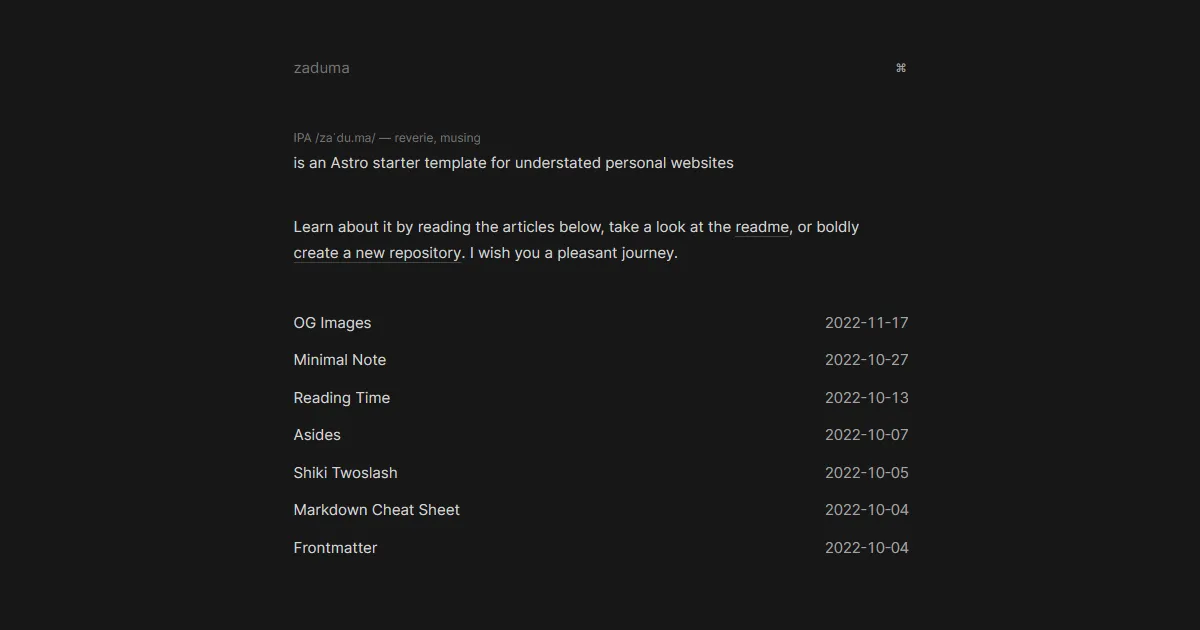Open the Frontmatter article
This screenshot has height=630, width=1200.
click(x=335, y=548)
